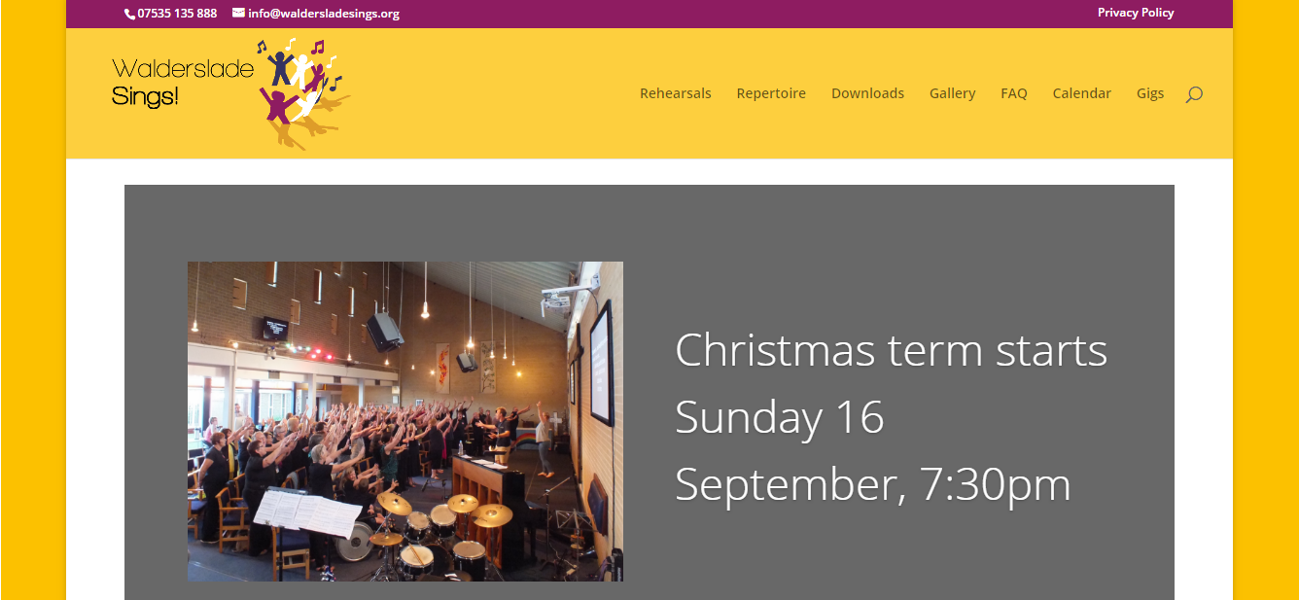Click the choir rehearsal photo
1300x600 pixels.
click(x=405, y=421)
